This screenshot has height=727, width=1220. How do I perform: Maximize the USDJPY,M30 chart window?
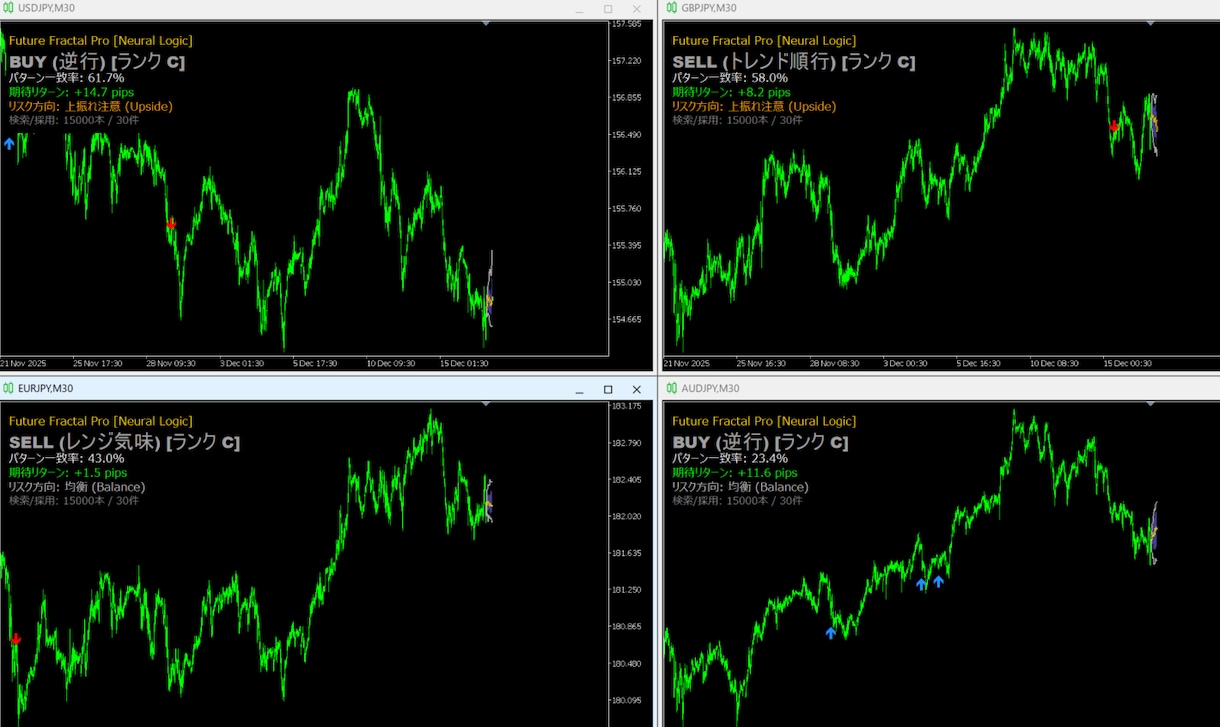(608, 9)
